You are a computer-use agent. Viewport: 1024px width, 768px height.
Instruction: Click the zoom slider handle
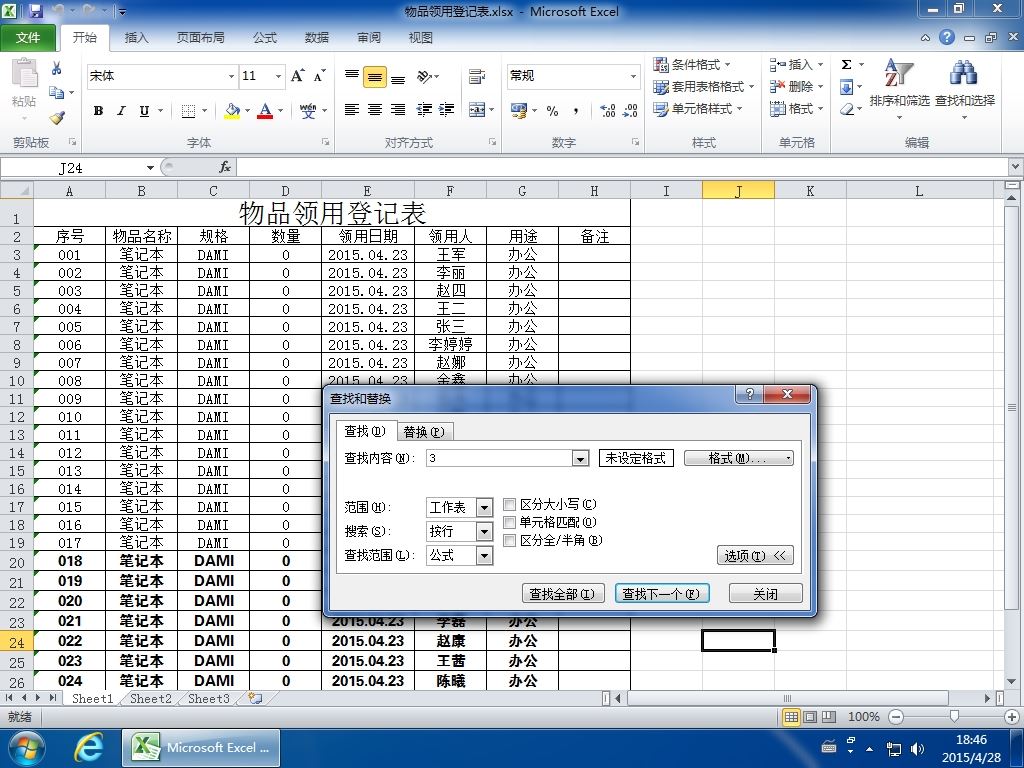click(954, 717)
